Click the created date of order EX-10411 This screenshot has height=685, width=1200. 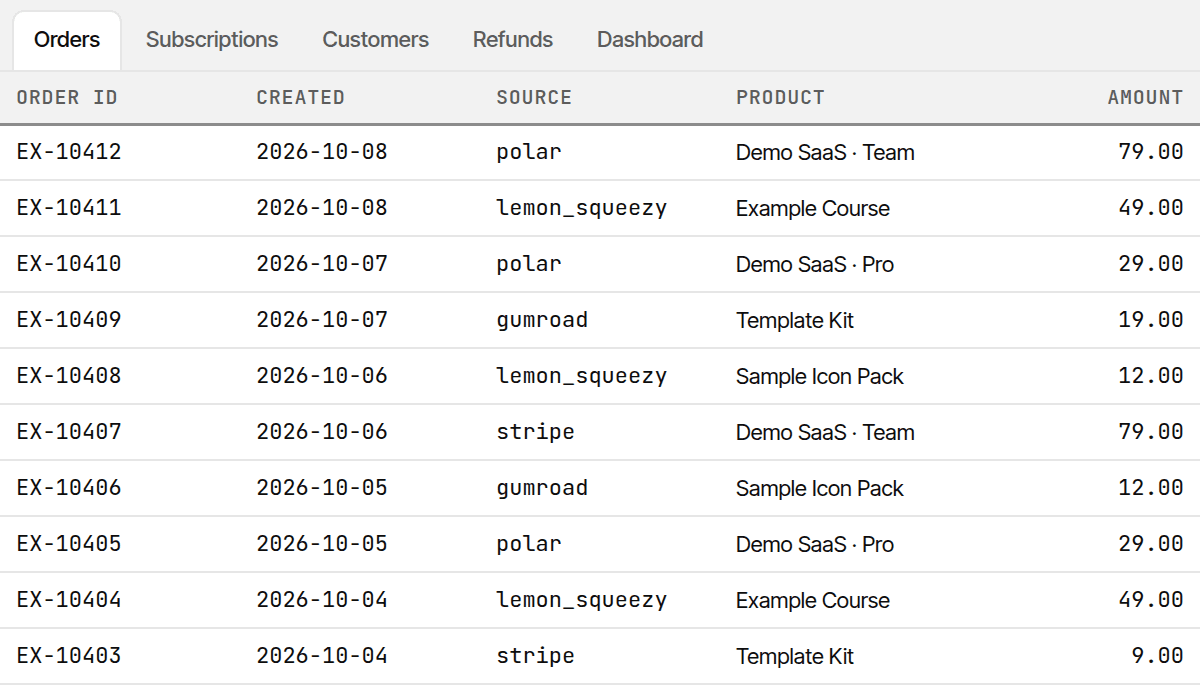coord(322,208)
